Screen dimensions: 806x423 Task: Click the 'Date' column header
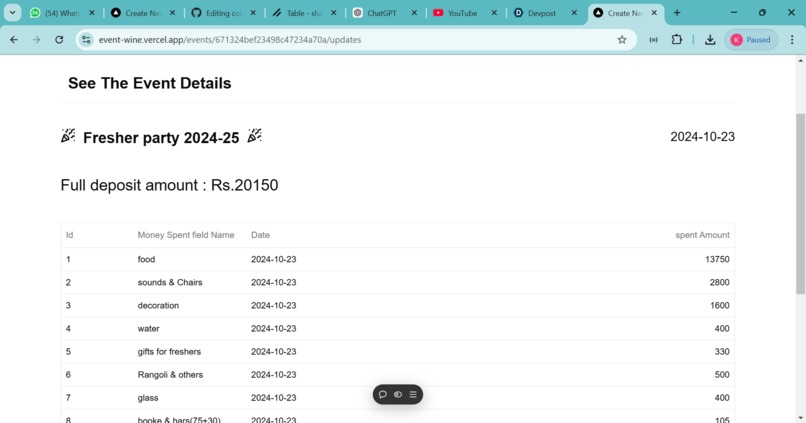260,235
